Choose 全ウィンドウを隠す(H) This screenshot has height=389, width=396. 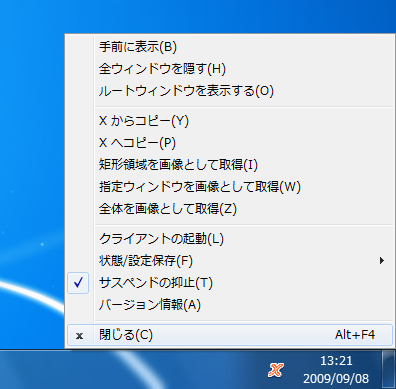tap(230, 69)
